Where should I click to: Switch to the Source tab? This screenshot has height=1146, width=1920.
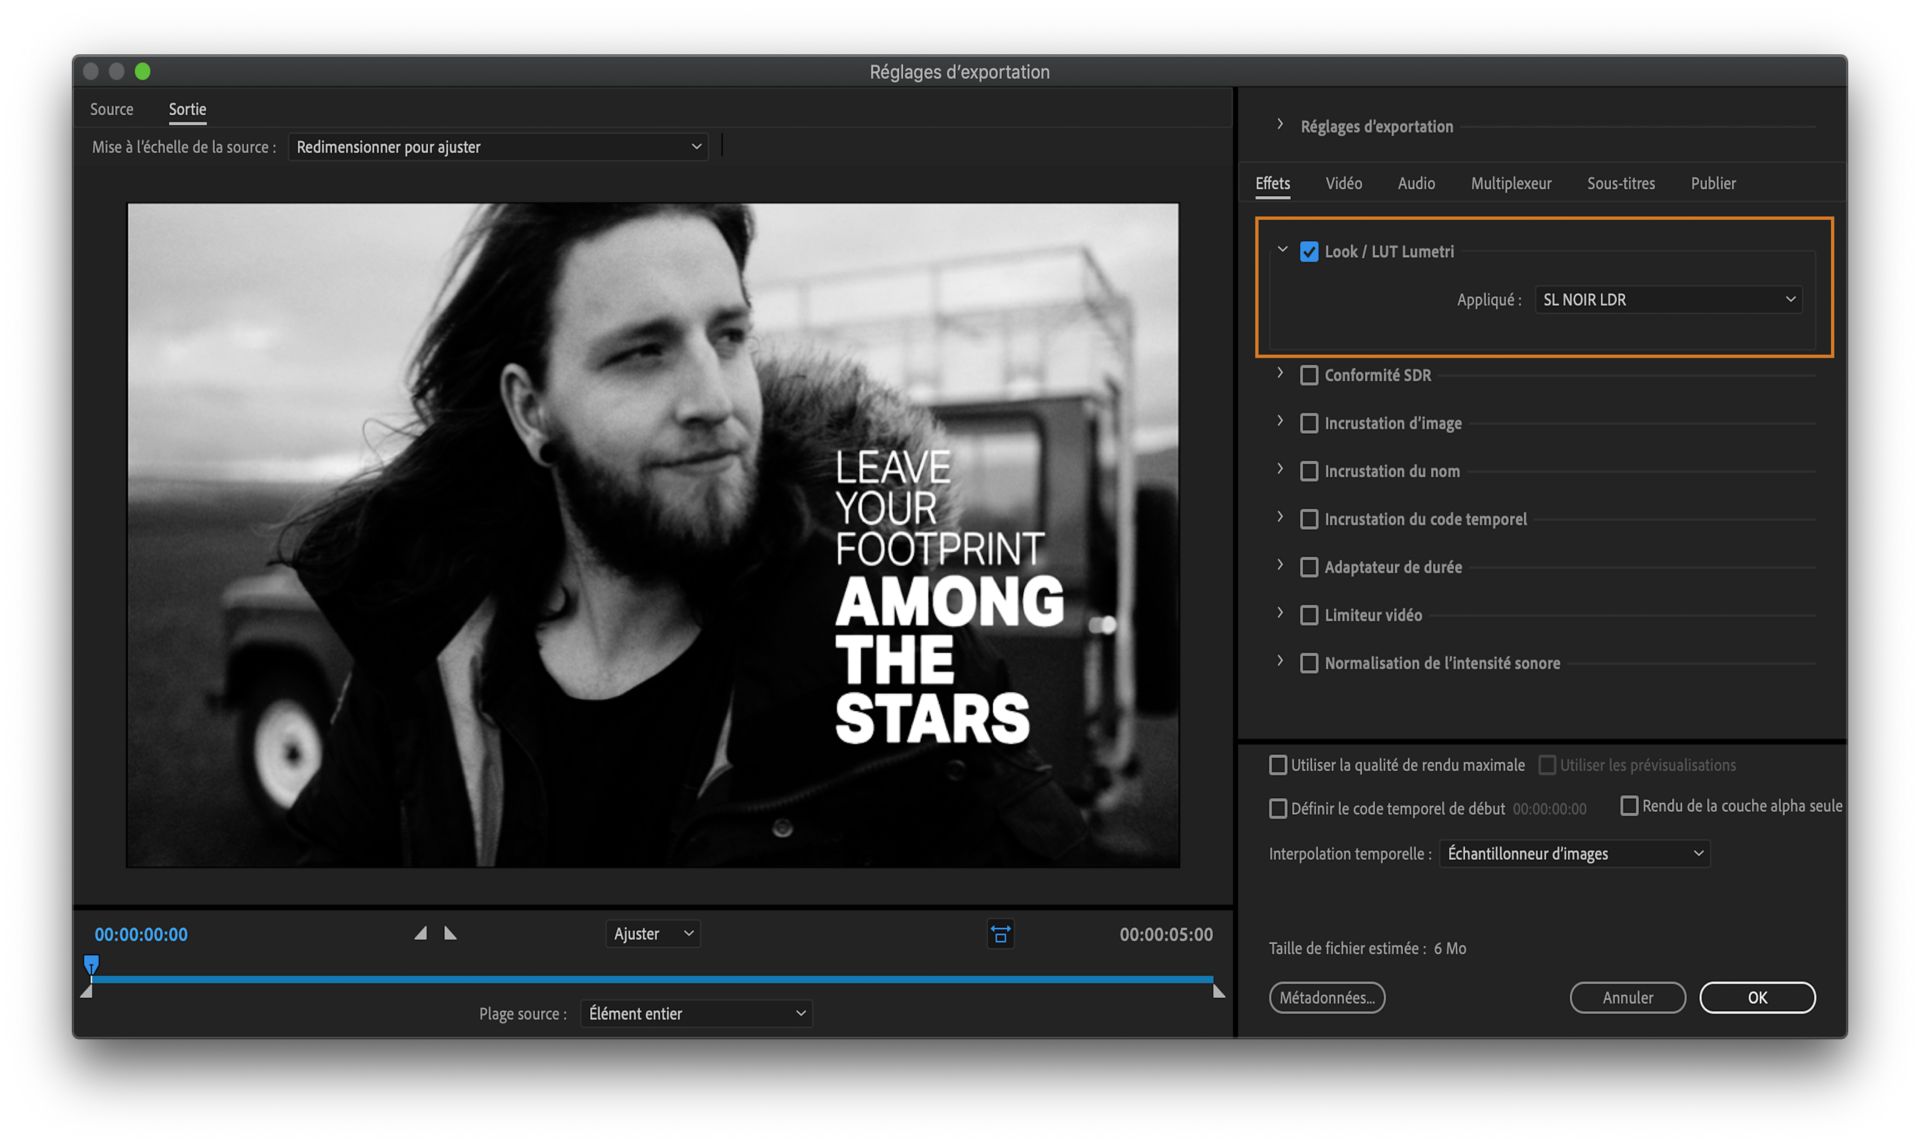[111, 110]
